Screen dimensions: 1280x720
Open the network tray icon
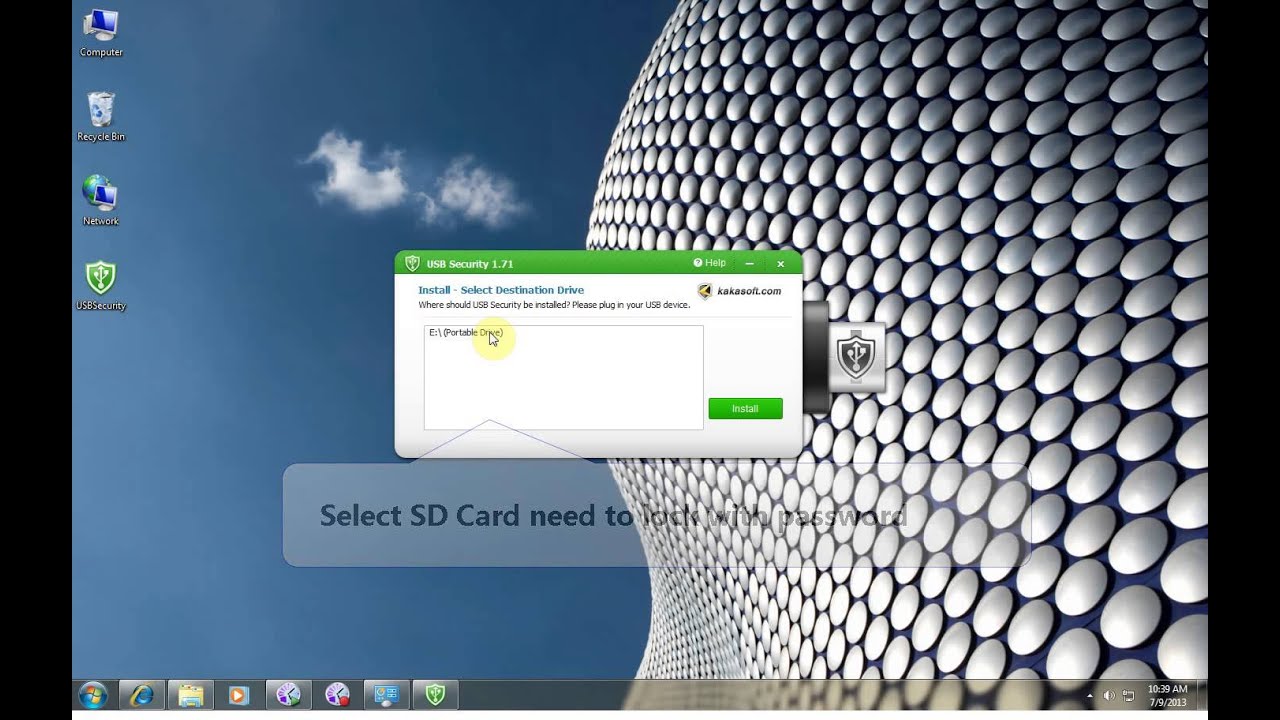point(1128,695)
